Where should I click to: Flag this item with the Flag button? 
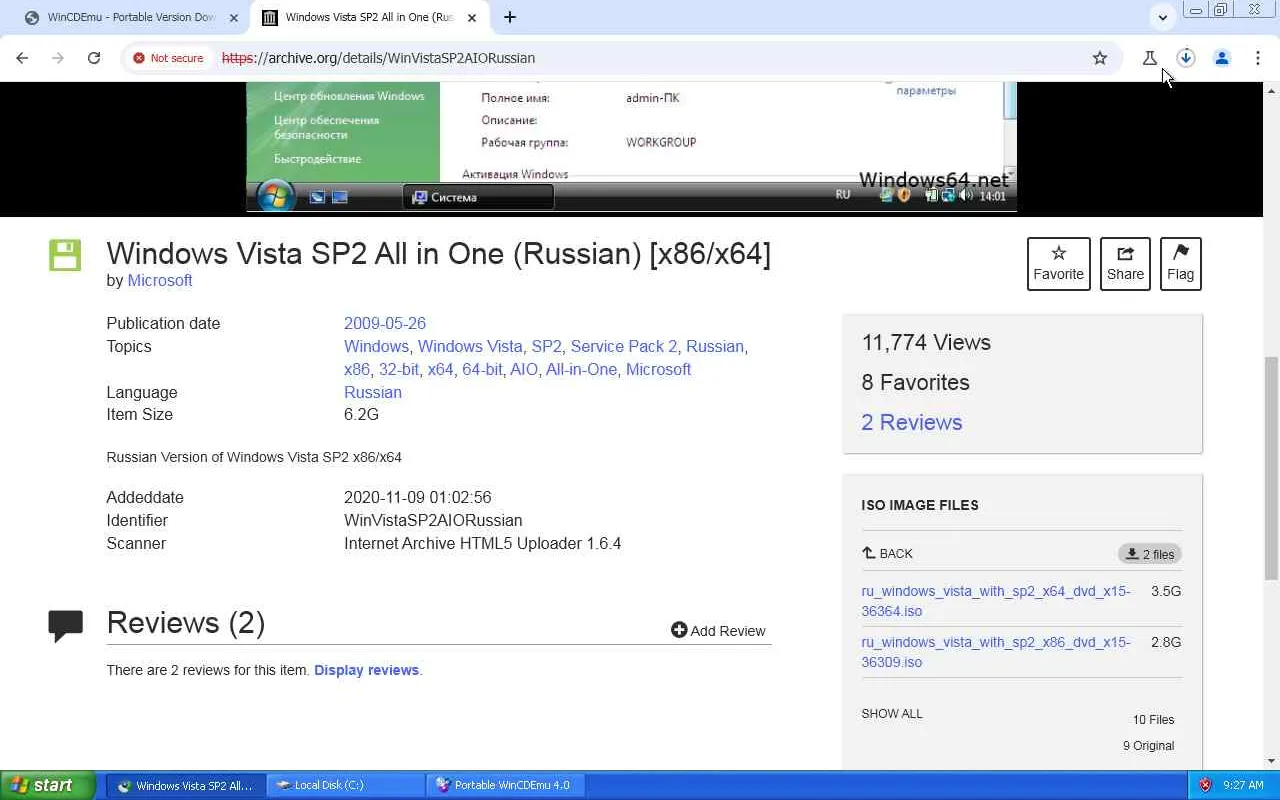point(1180,264)
